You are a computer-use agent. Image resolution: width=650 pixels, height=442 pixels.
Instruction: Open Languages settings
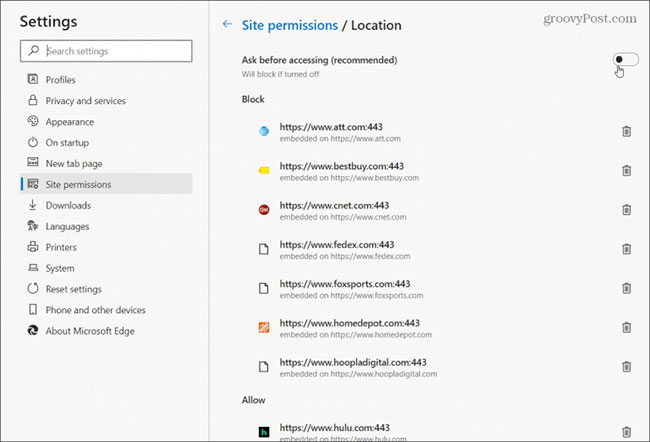[106, 226]
